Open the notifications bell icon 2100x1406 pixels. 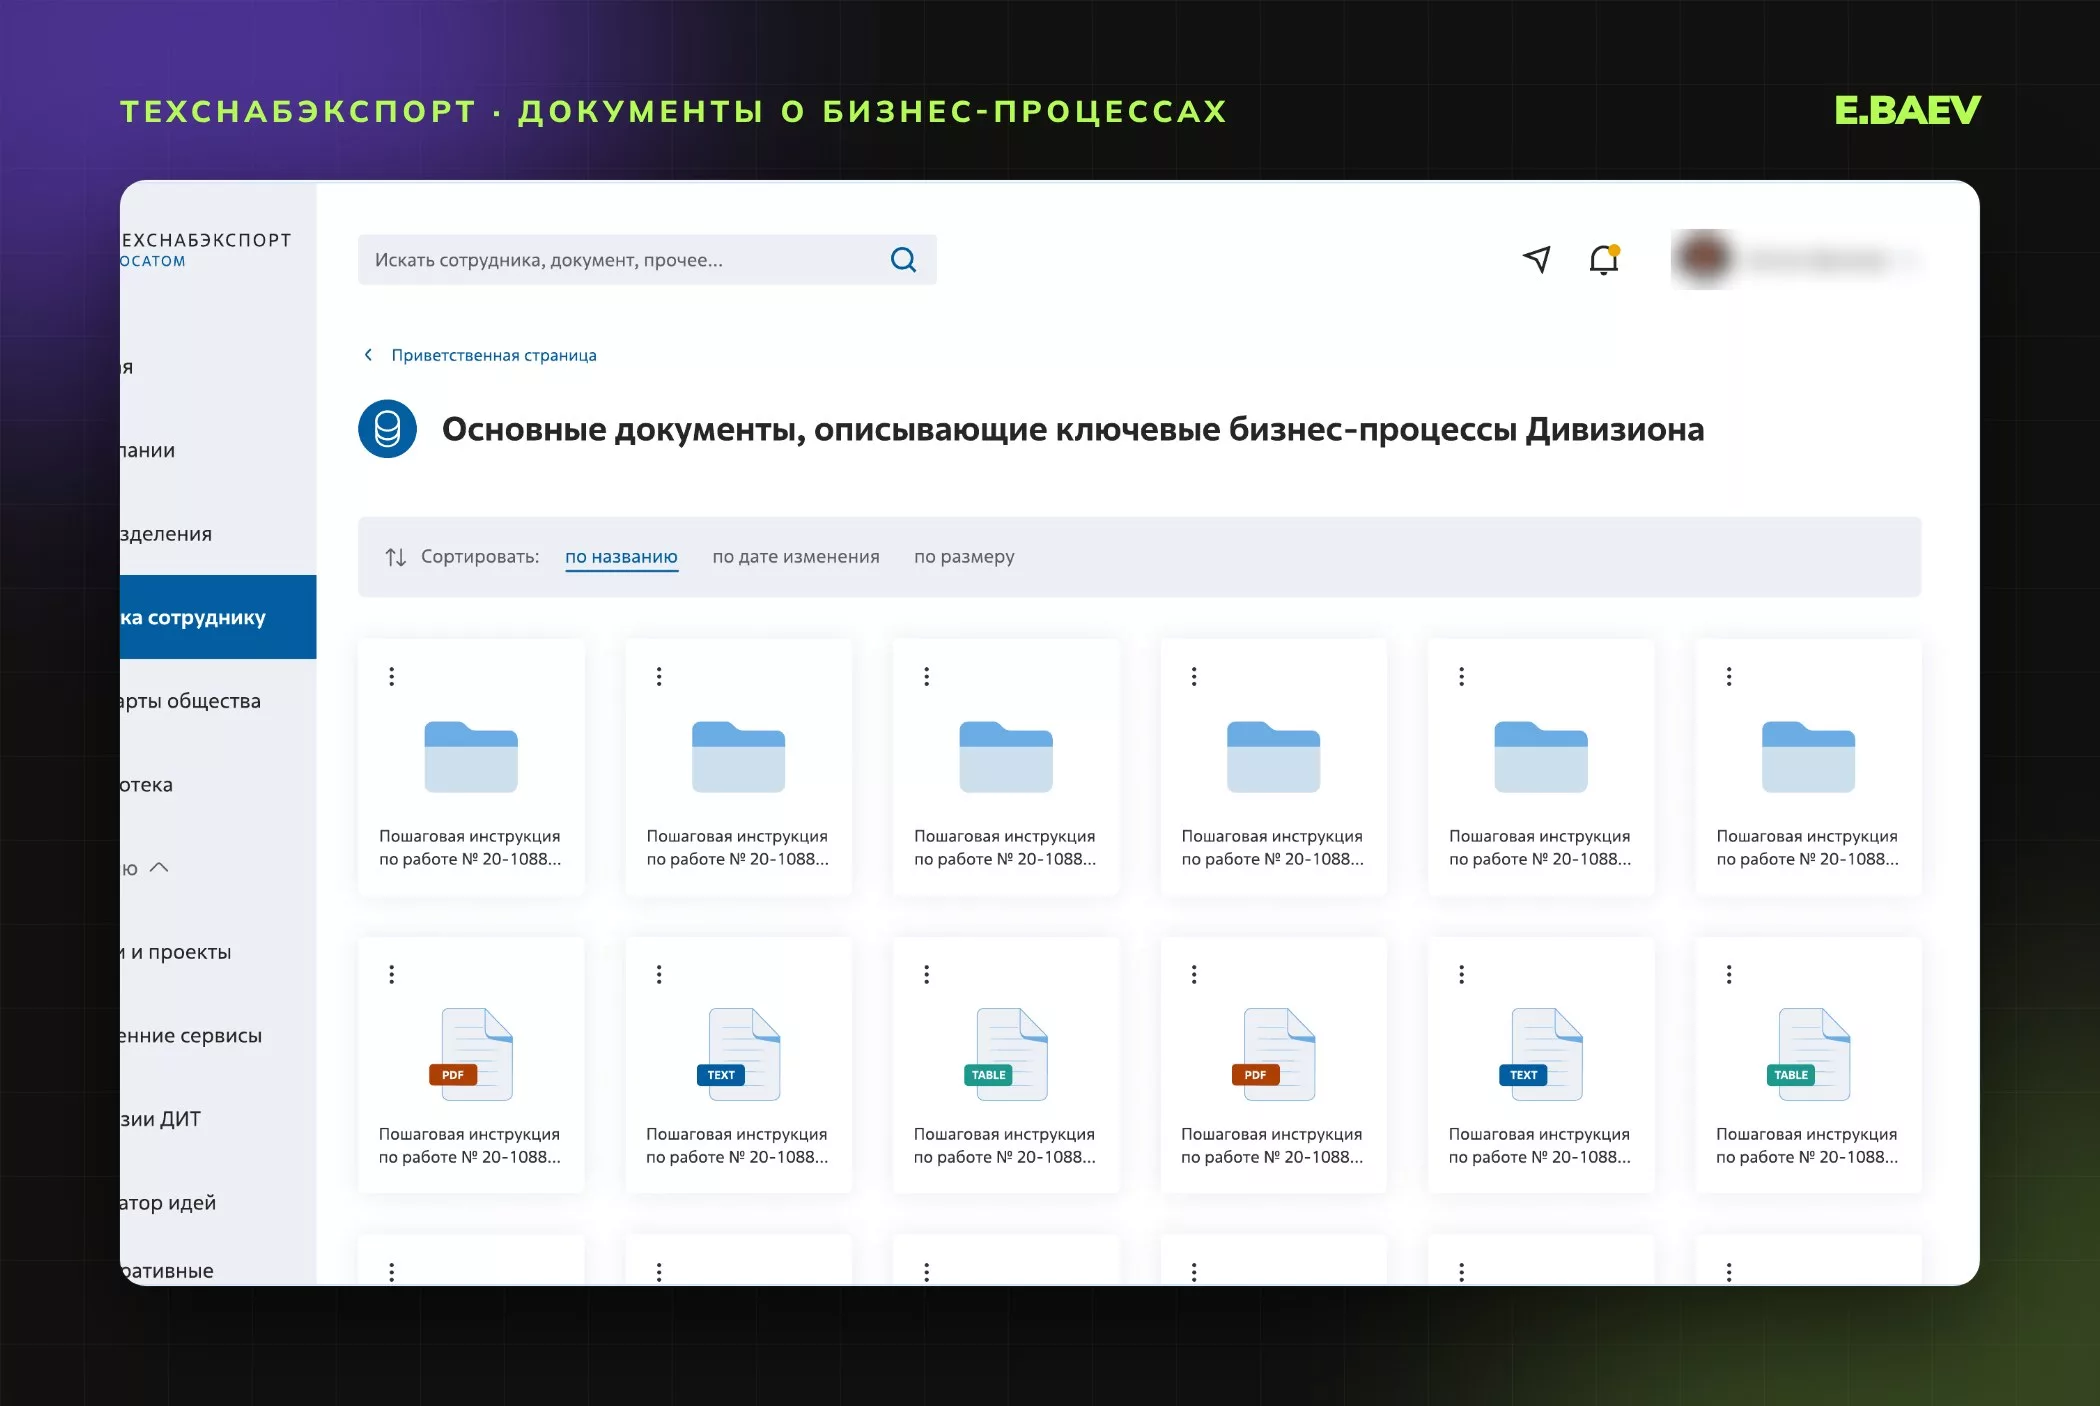tap(1604, 260)
